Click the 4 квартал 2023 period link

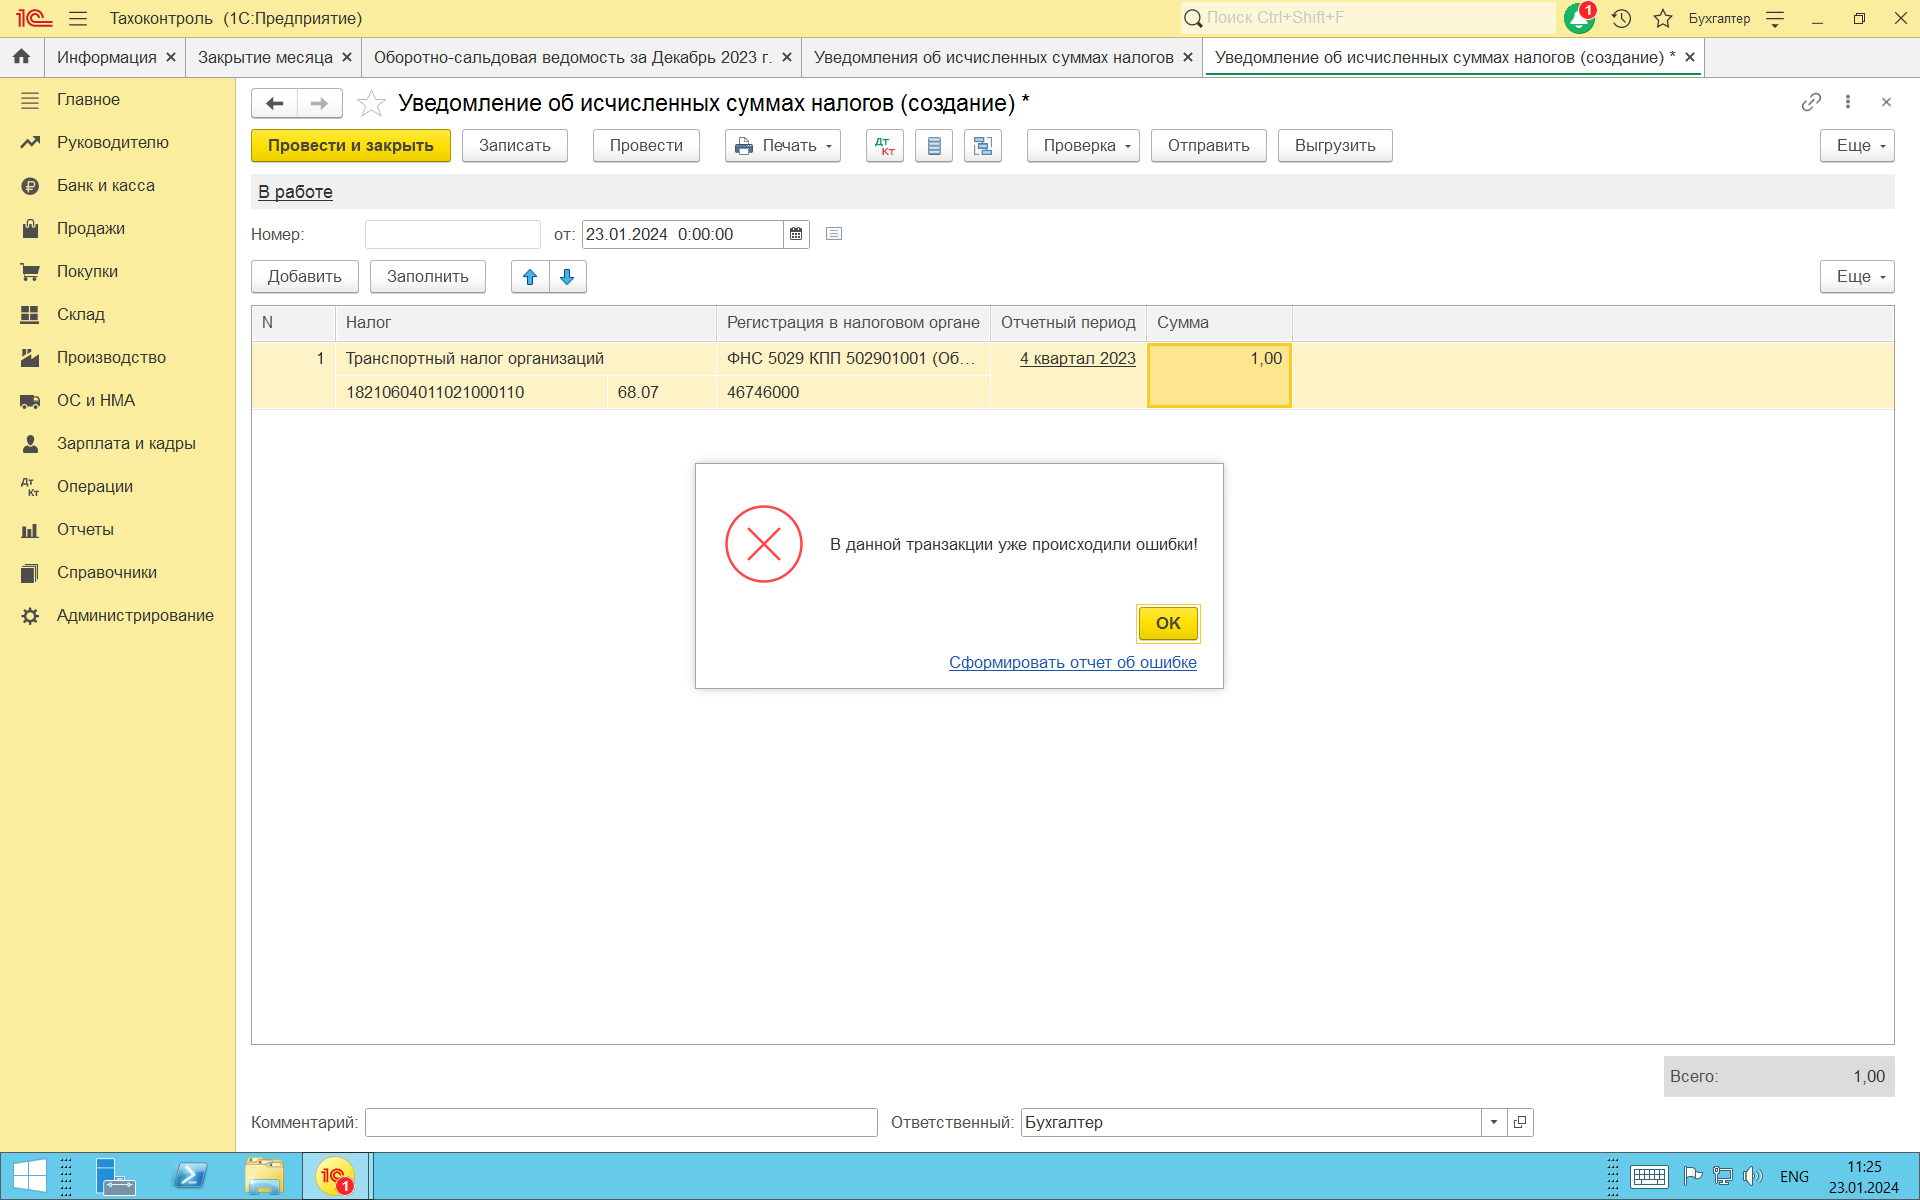(1077, 358)
